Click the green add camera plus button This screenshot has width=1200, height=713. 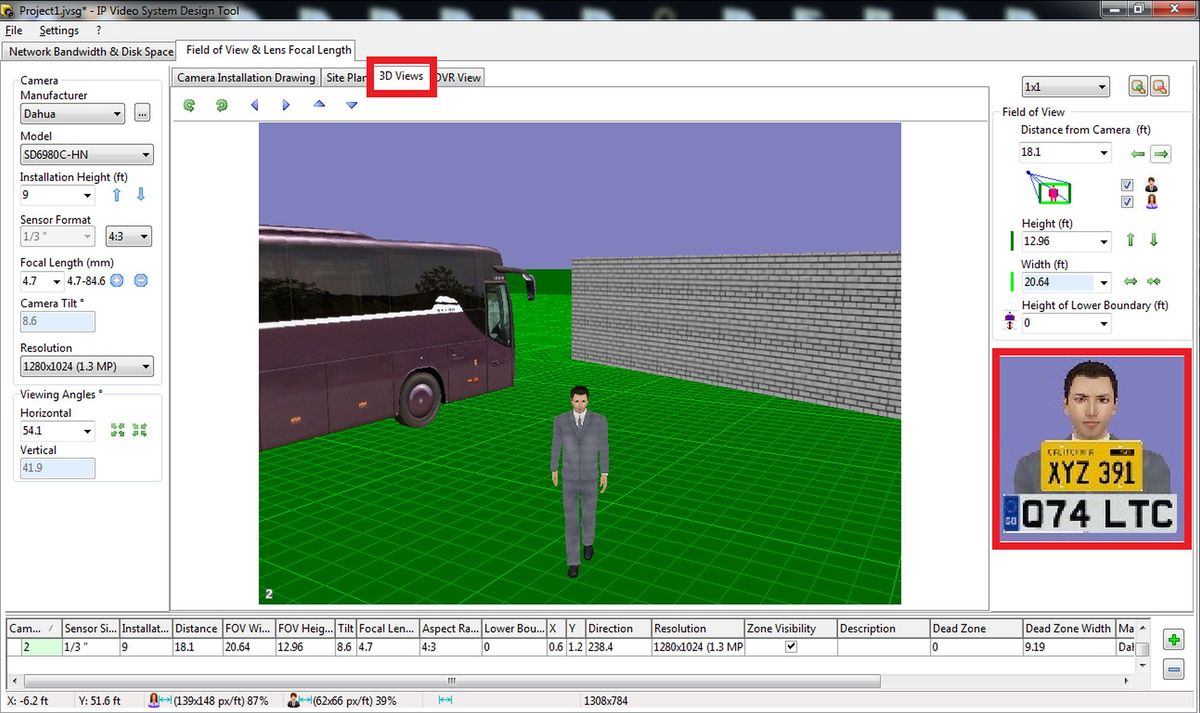(x=1174, y=640)
